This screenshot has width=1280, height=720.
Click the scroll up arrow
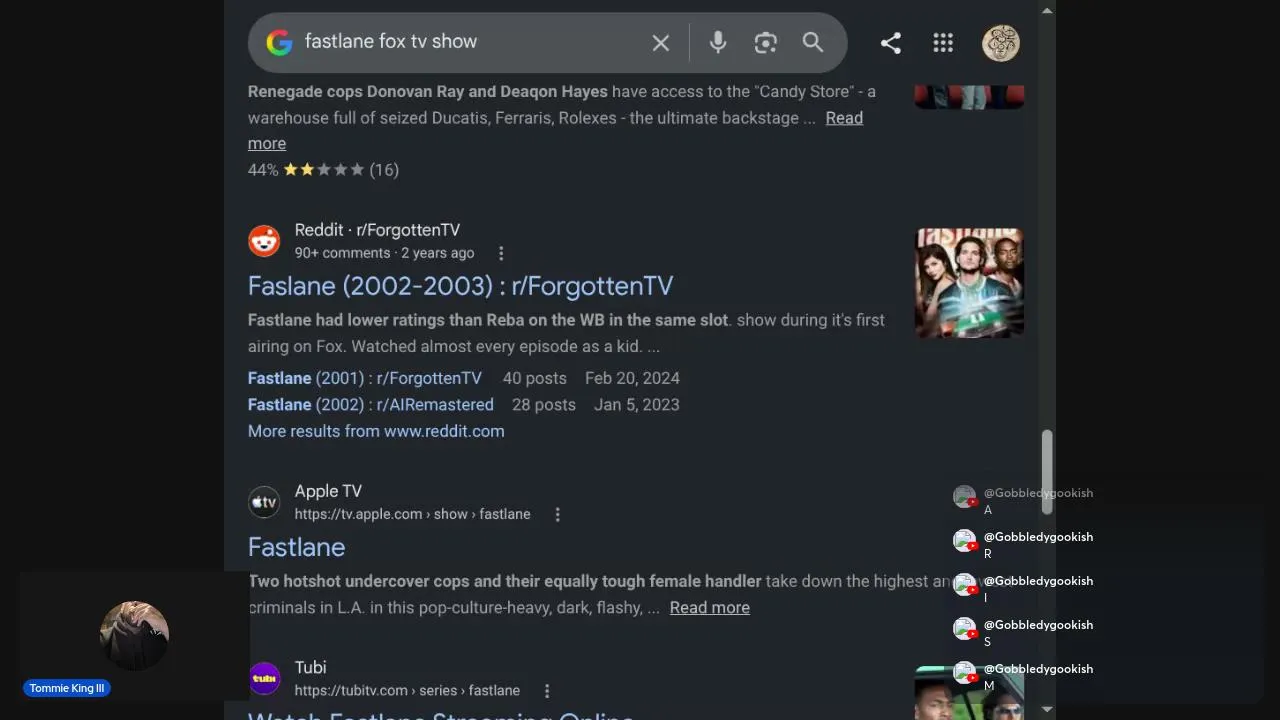click(x=1047, y=10)
